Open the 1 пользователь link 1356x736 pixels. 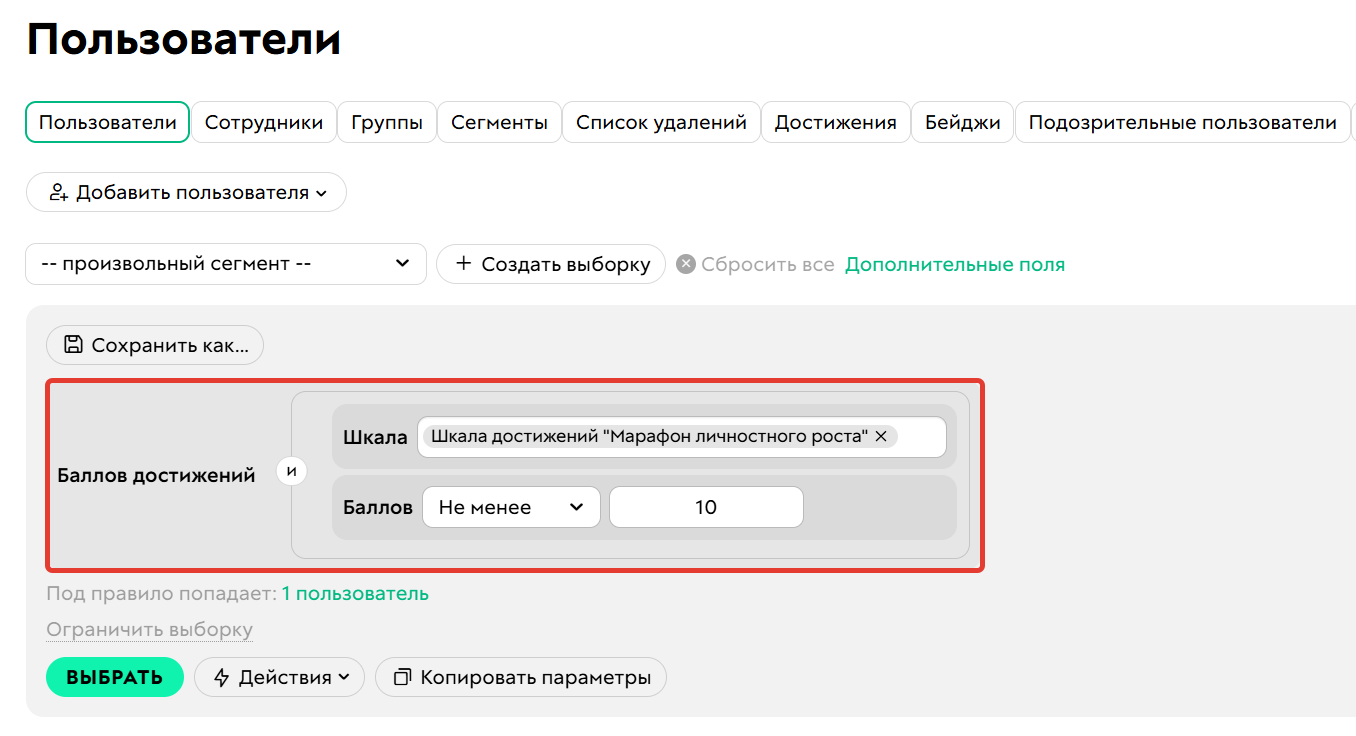[x=355, y=594]
